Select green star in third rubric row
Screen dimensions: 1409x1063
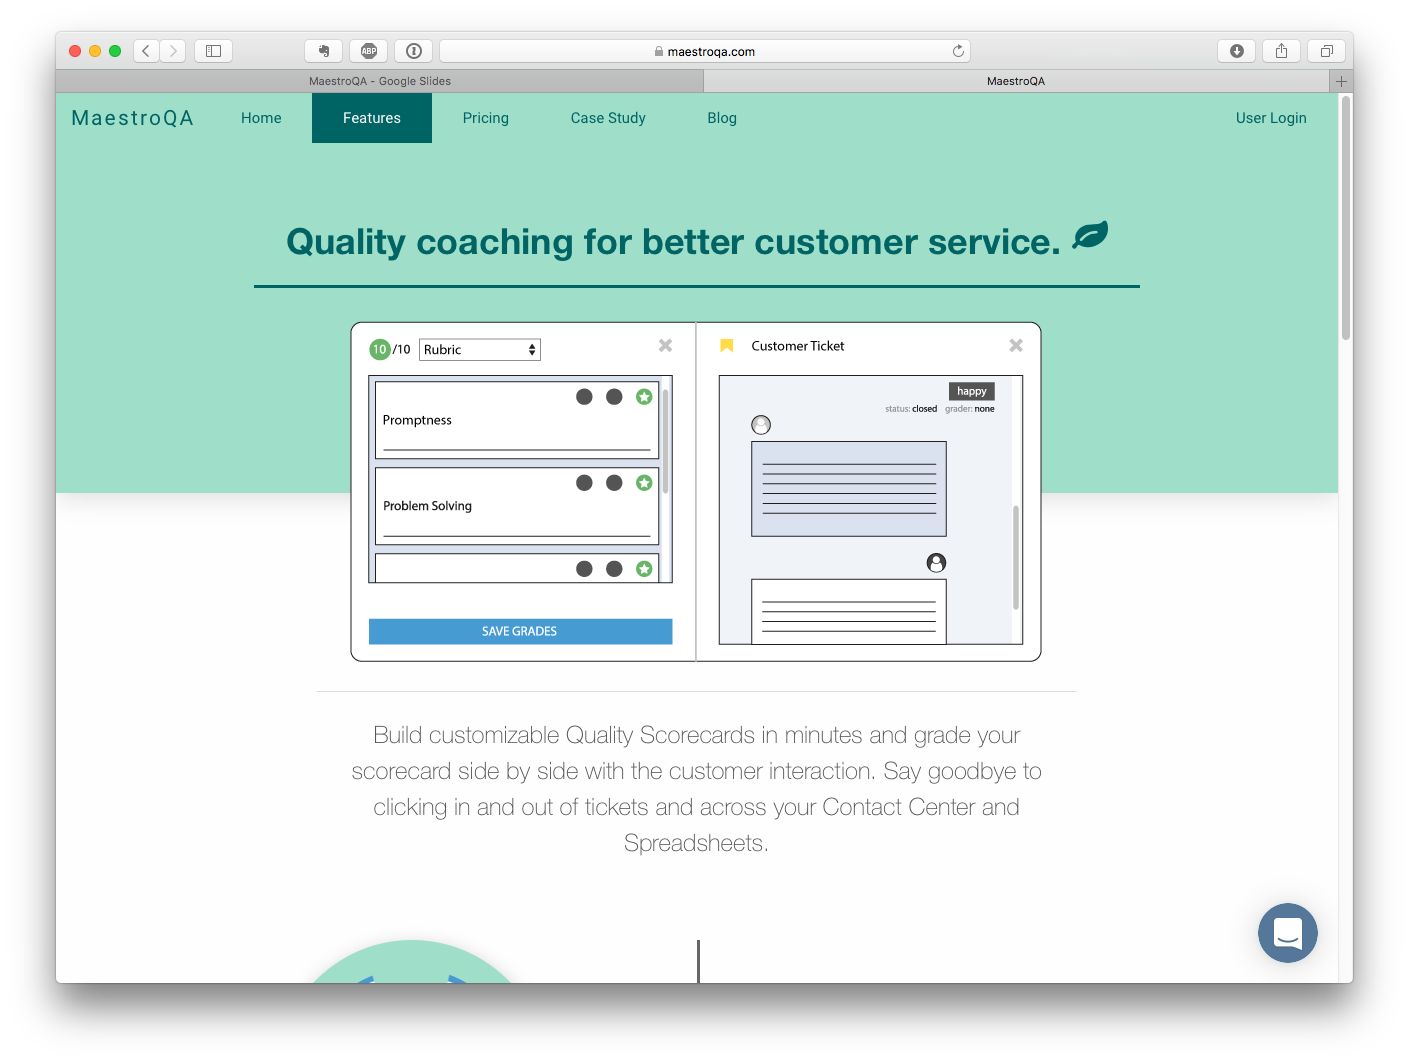point(644,569)
